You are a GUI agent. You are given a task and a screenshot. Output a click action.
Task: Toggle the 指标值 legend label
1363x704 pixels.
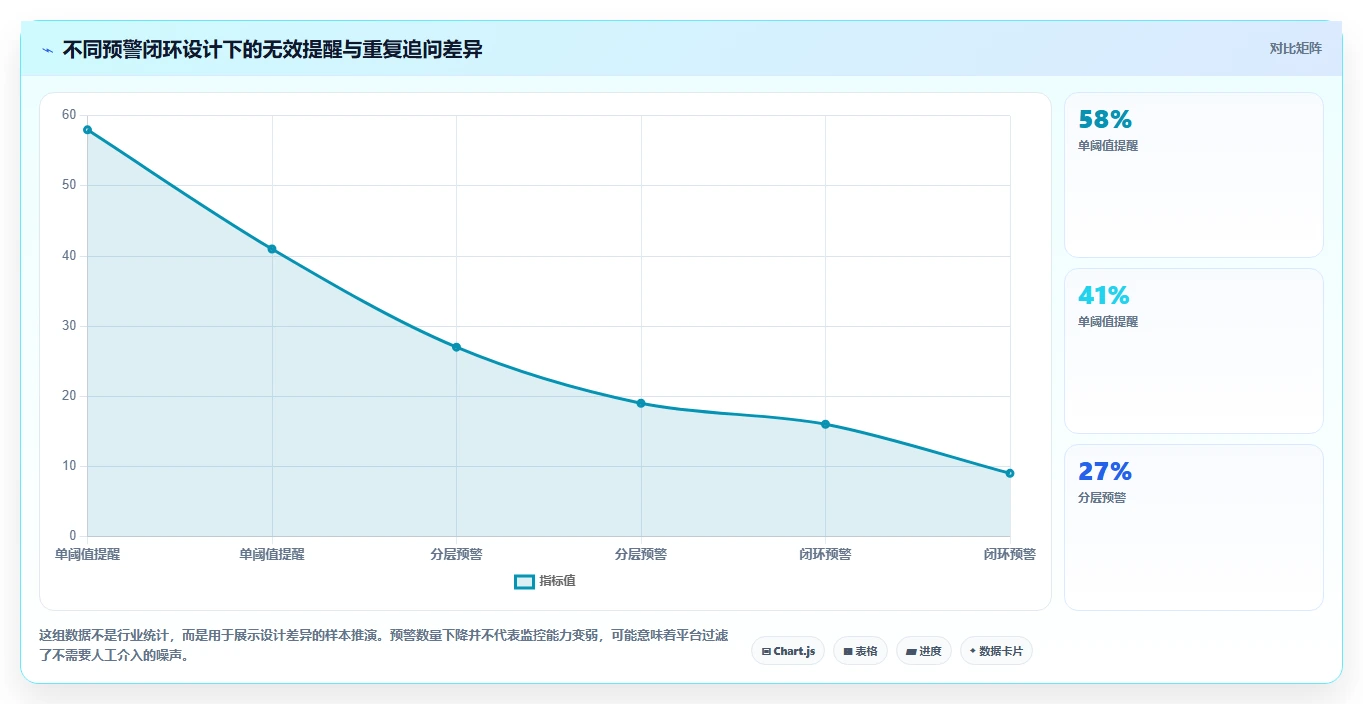(x=558, y=581)
